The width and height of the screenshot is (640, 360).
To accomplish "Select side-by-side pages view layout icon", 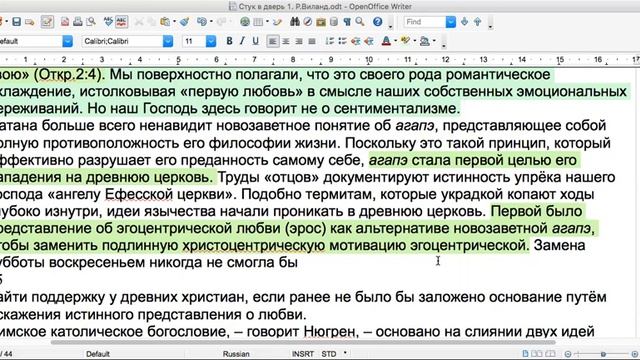I will pyautogui.click(x=536, y=353).
